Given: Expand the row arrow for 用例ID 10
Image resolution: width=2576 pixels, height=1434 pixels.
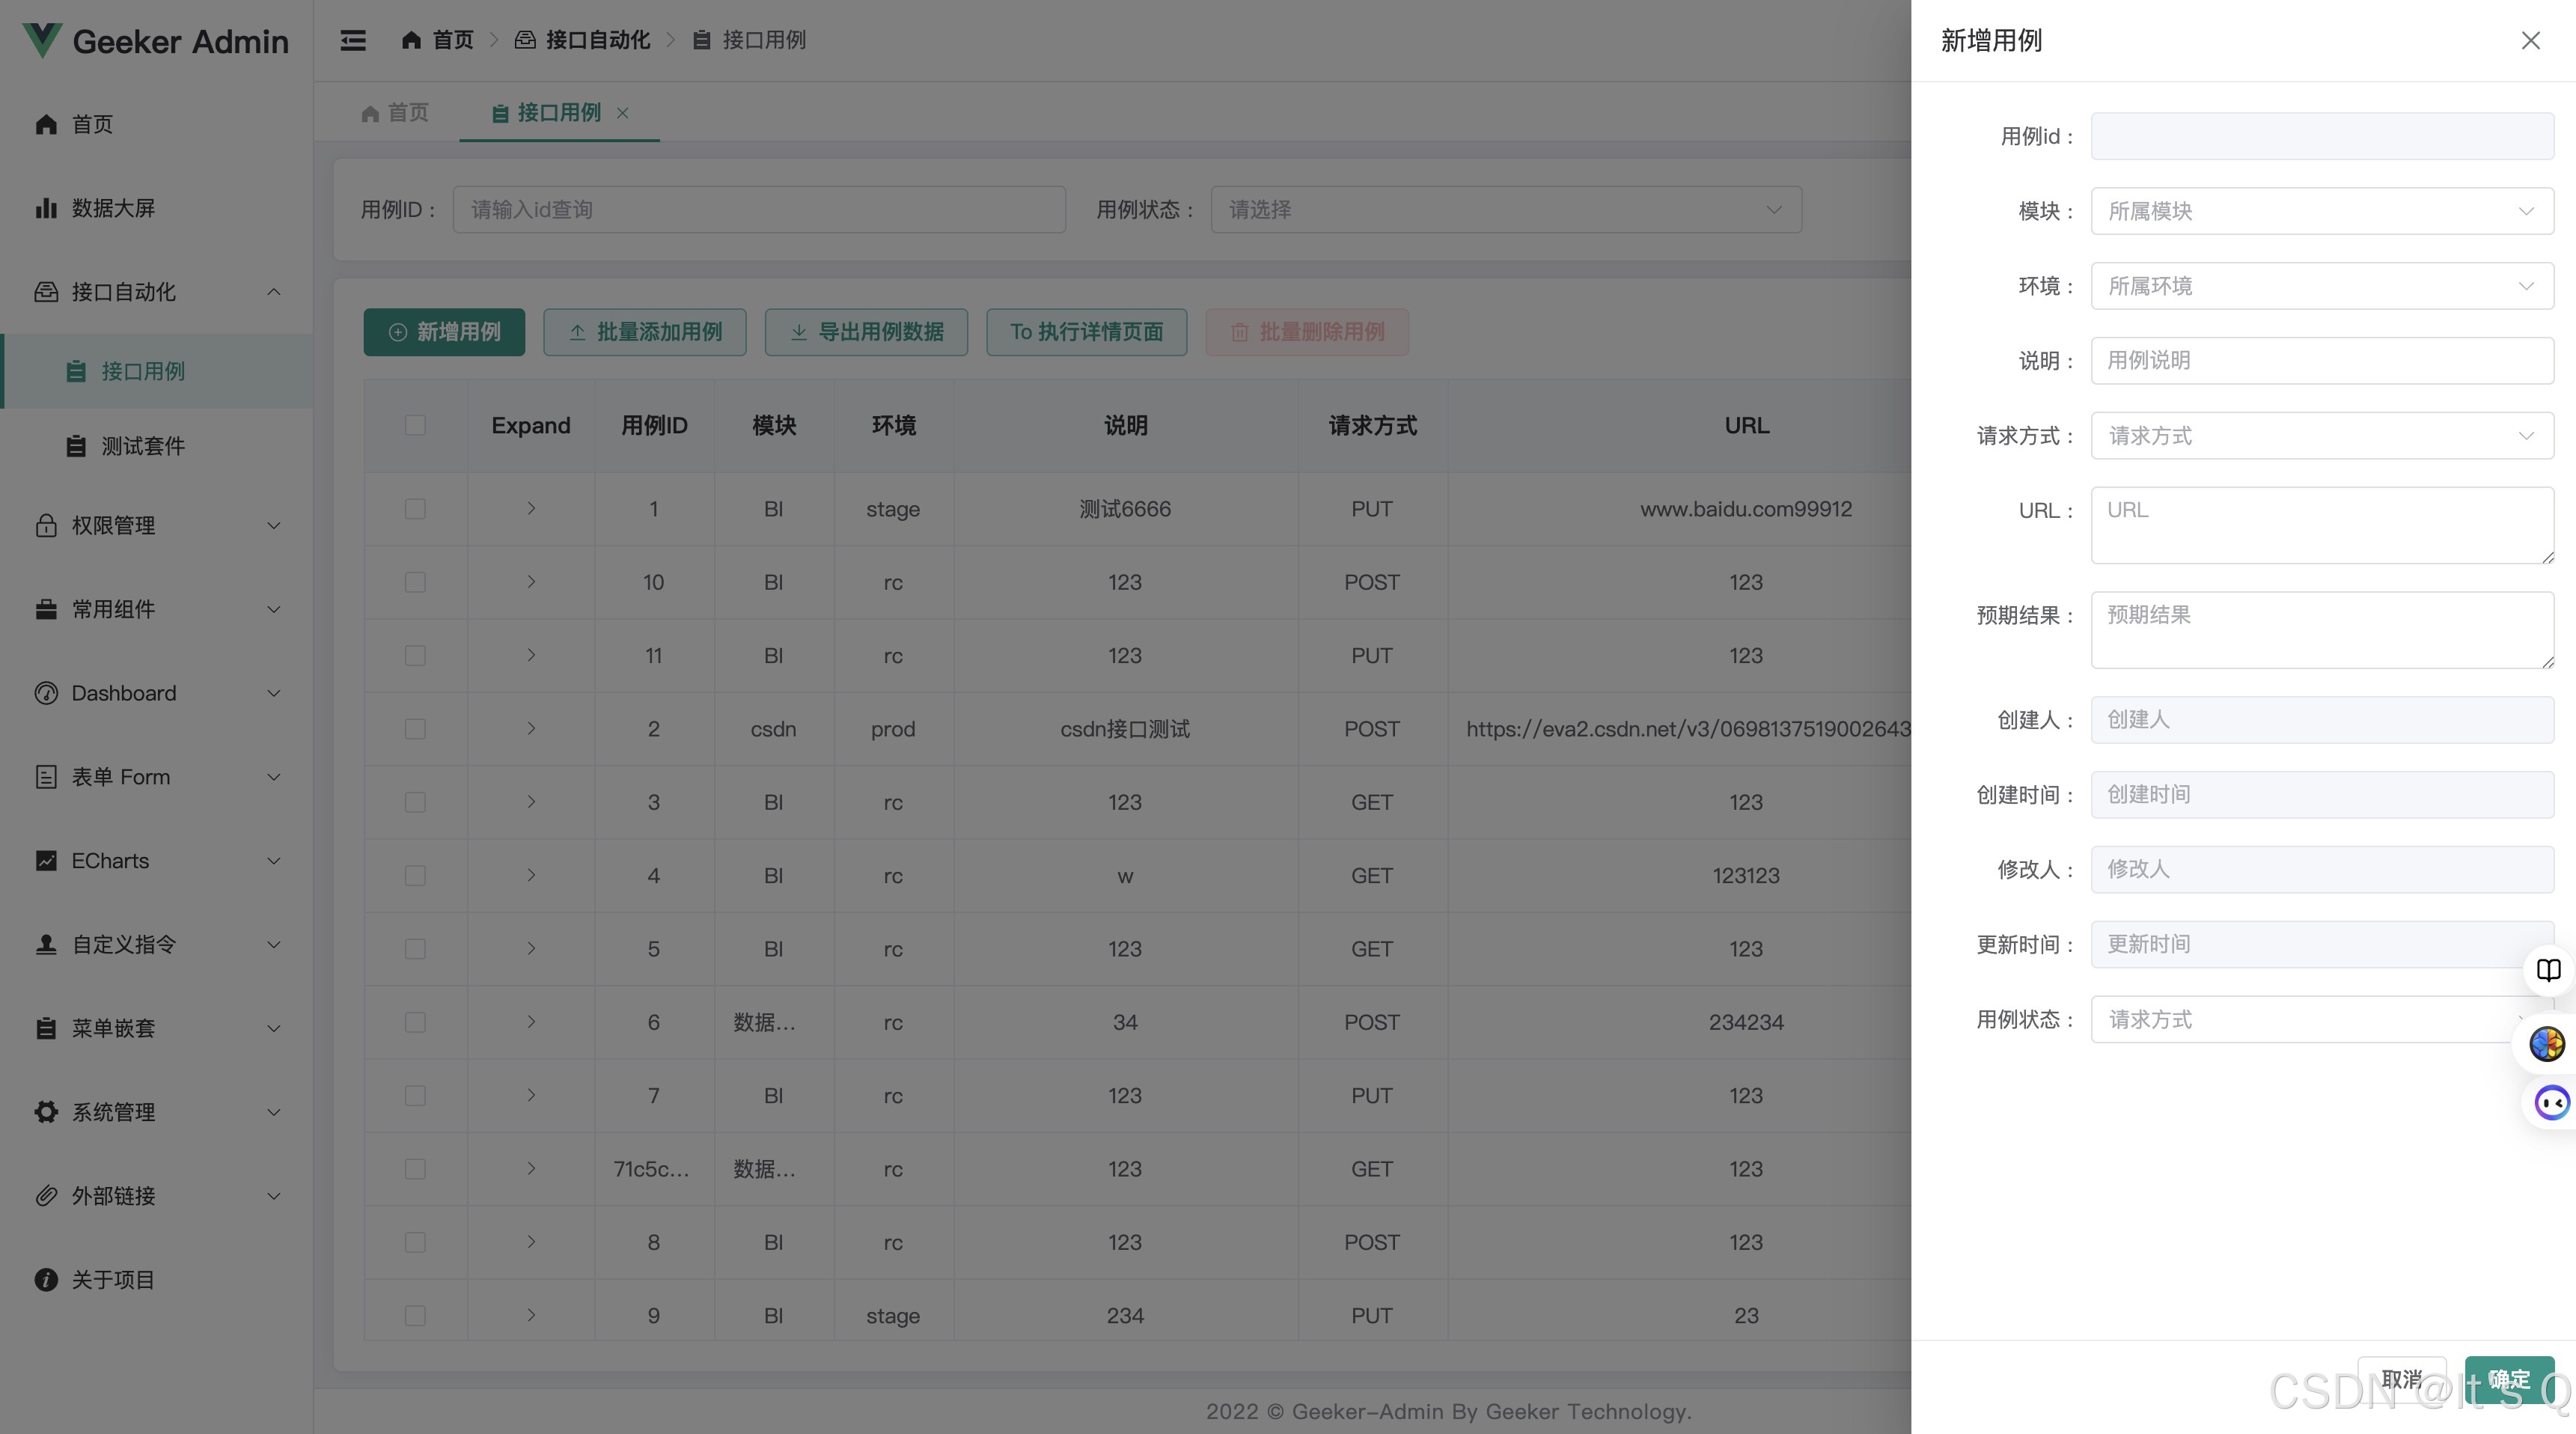Looking at the screenshot, I should (x=531, y=582).
